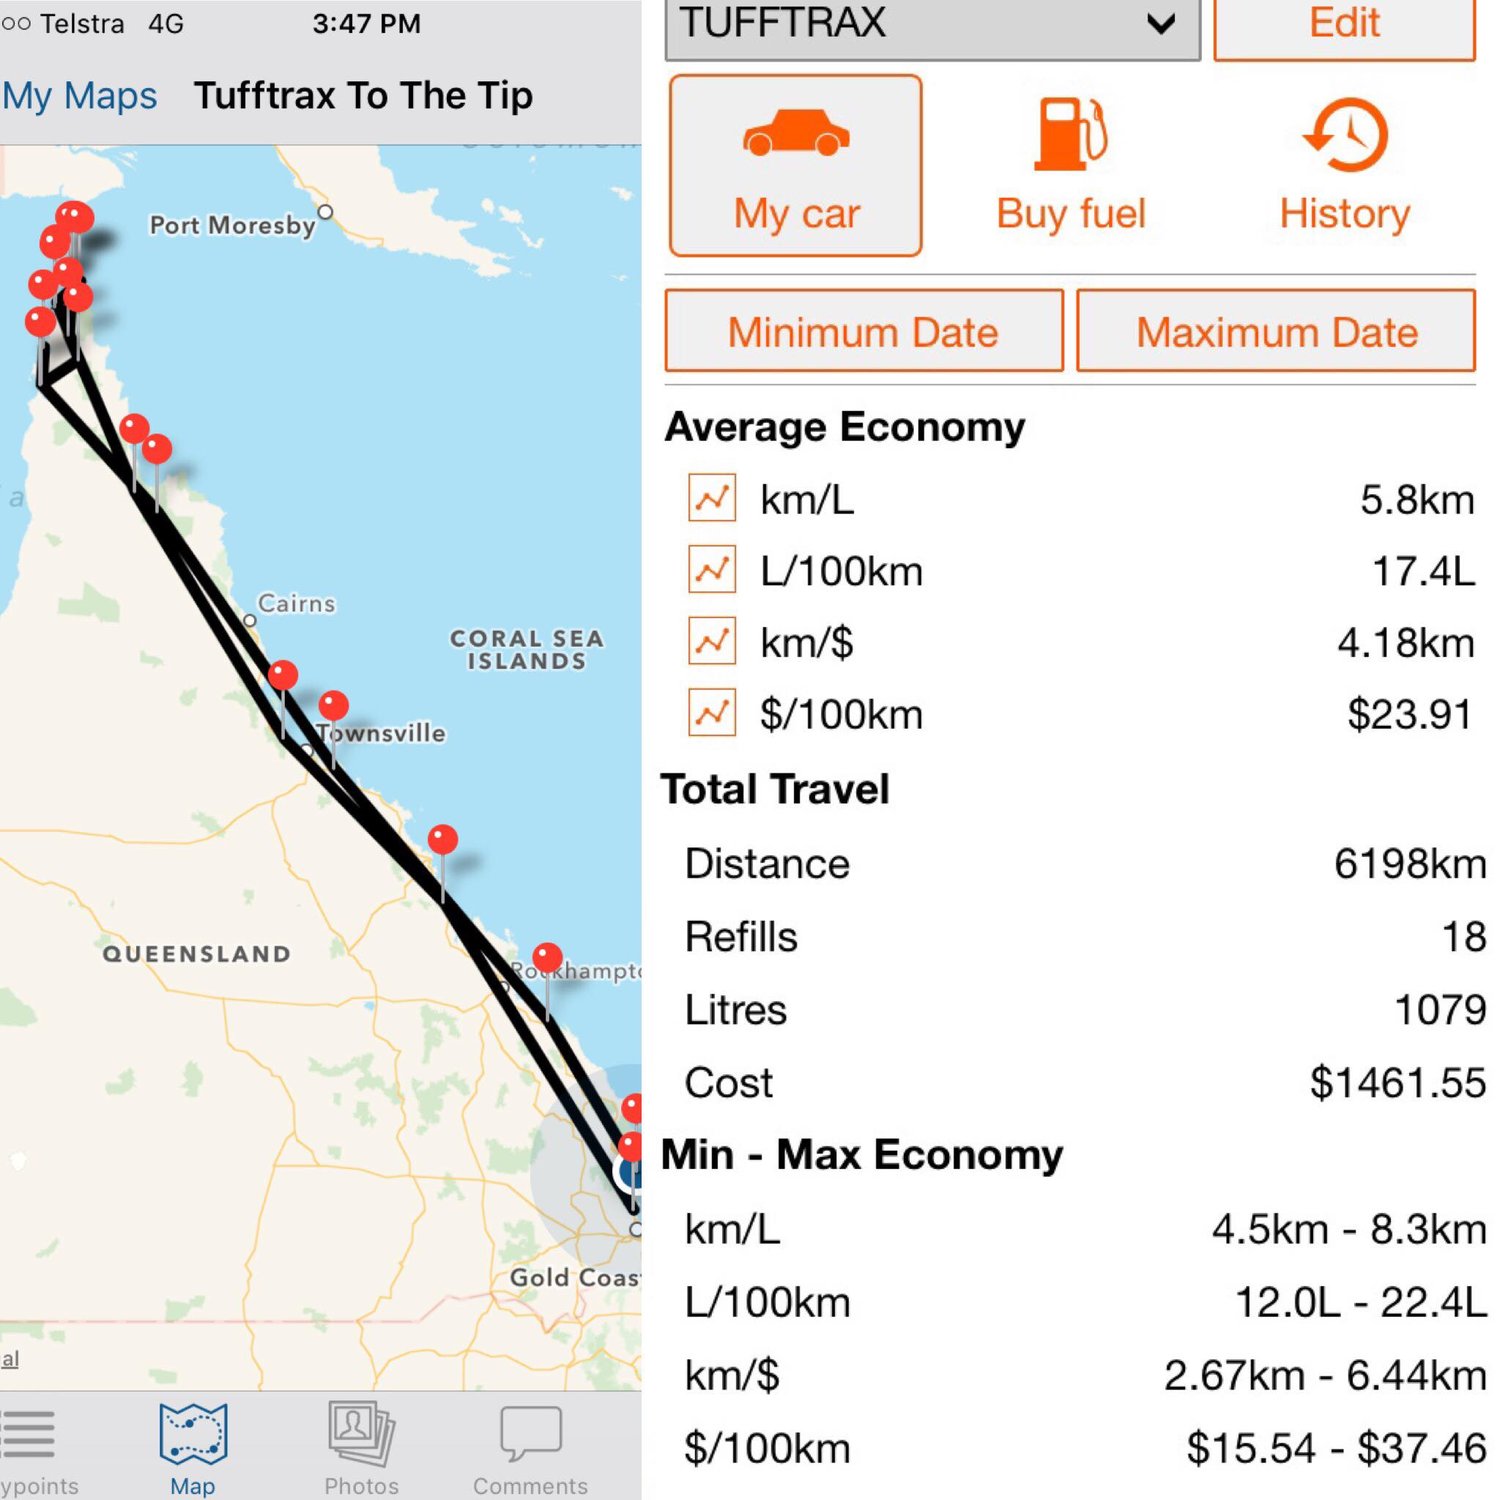Click the dropdown chevron beside TUFFTRAX

coord(1161,23)
